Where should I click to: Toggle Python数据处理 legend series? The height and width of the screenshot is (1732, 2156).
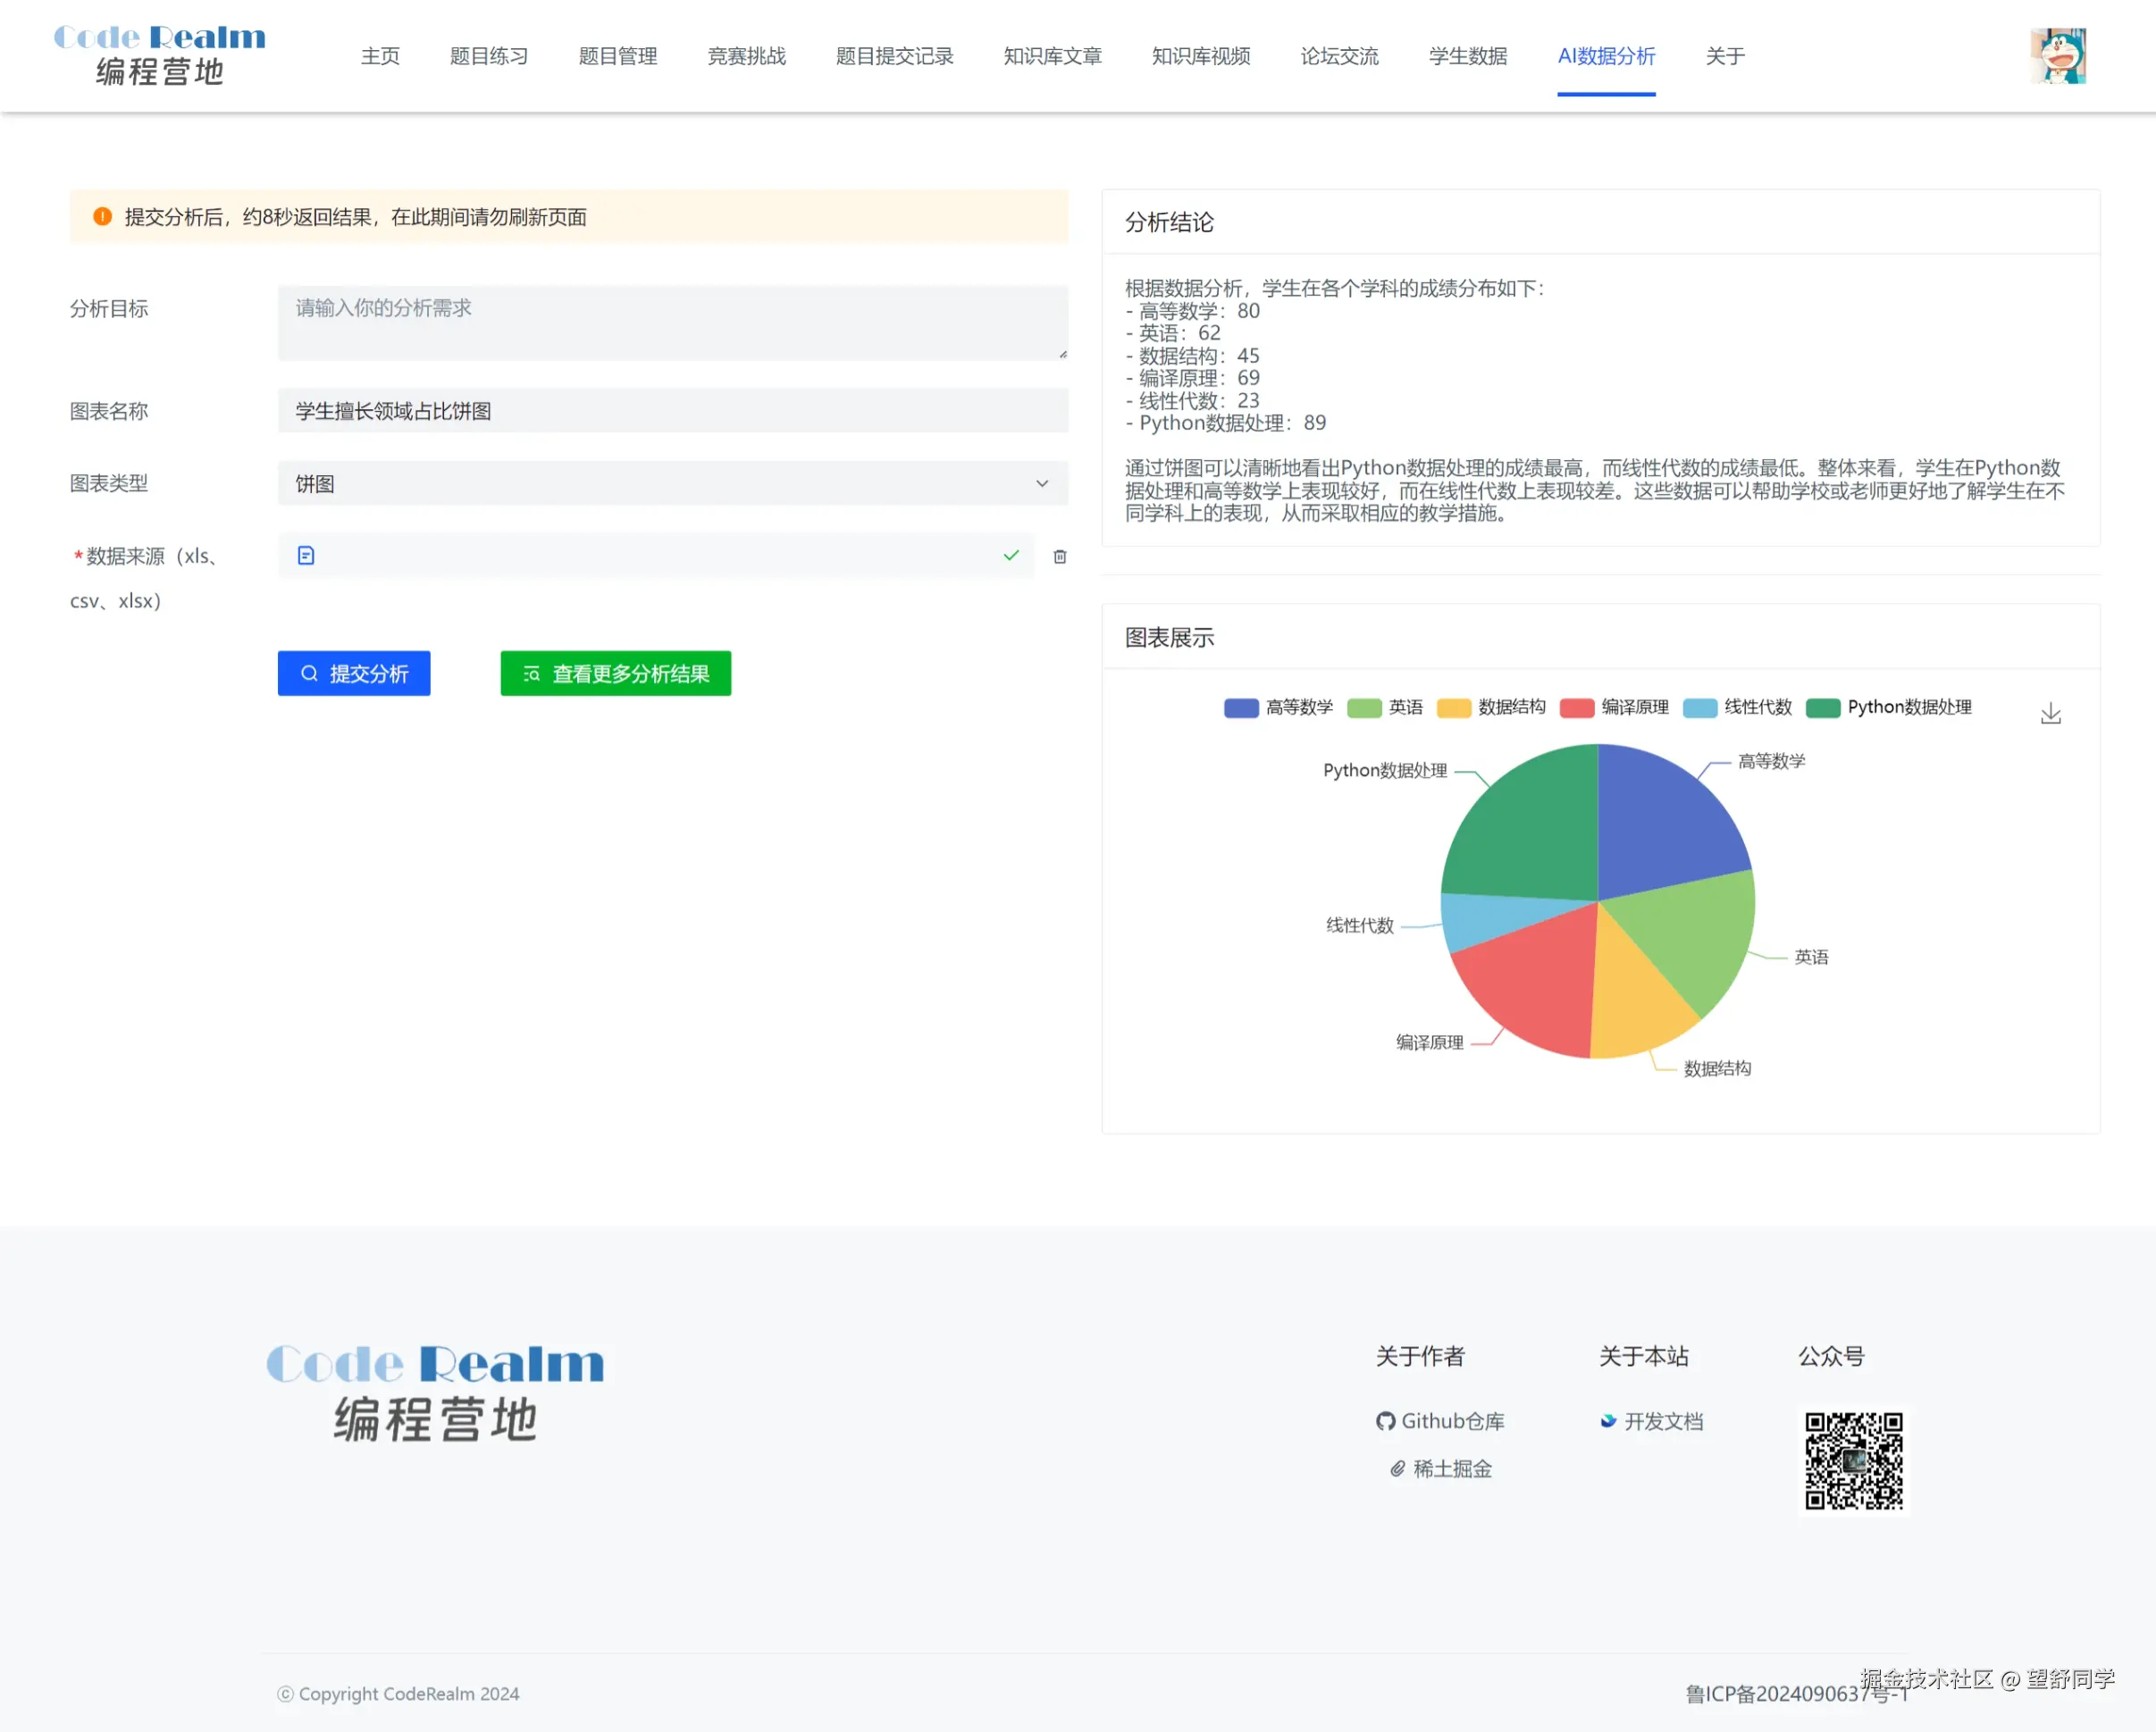click(1888, 707)
